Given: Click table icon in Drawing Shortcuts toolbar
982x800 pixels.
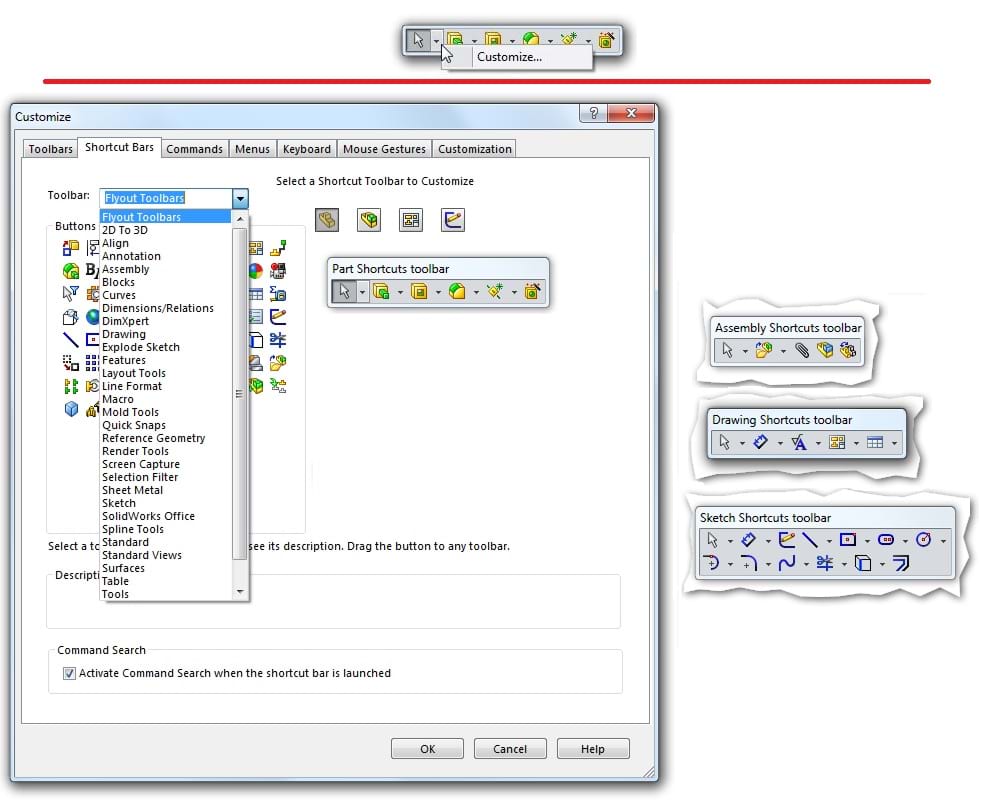Looking at the screenshot, I should click(875, 443).
